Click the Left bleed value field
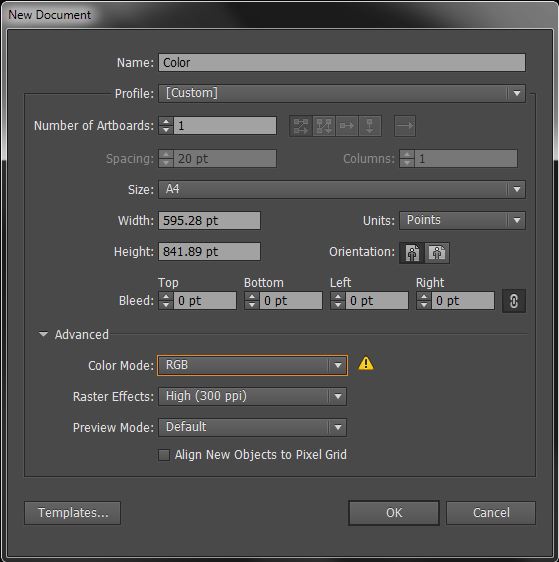The image size is (559, 562). click(377, 301)
